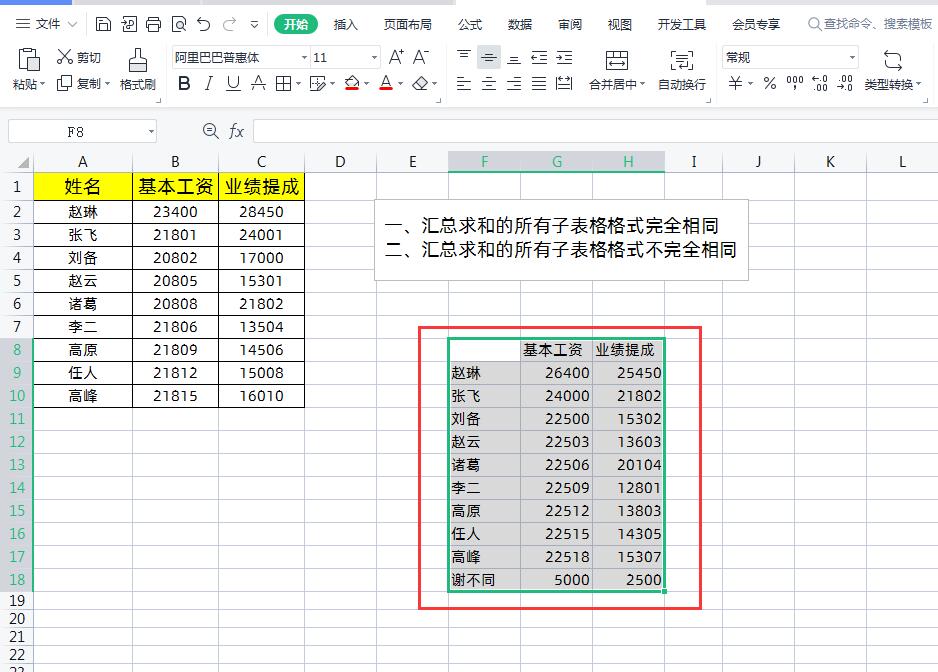Open the 开发工具 tab

point(682,25)
